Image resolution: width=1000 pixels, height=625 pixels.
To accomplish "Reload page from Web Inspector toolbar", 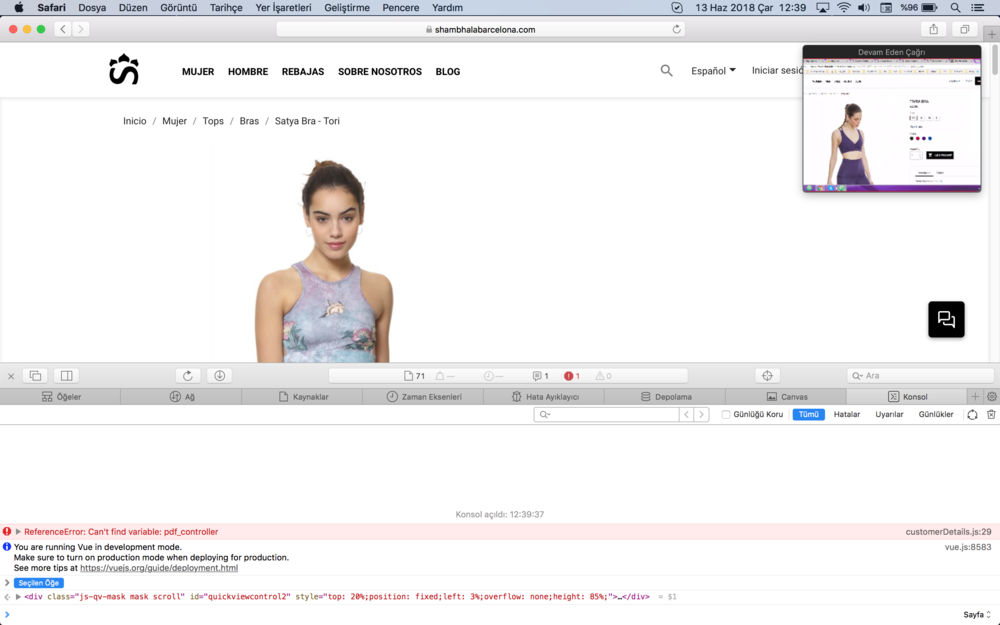I will (x=187, y=376).
